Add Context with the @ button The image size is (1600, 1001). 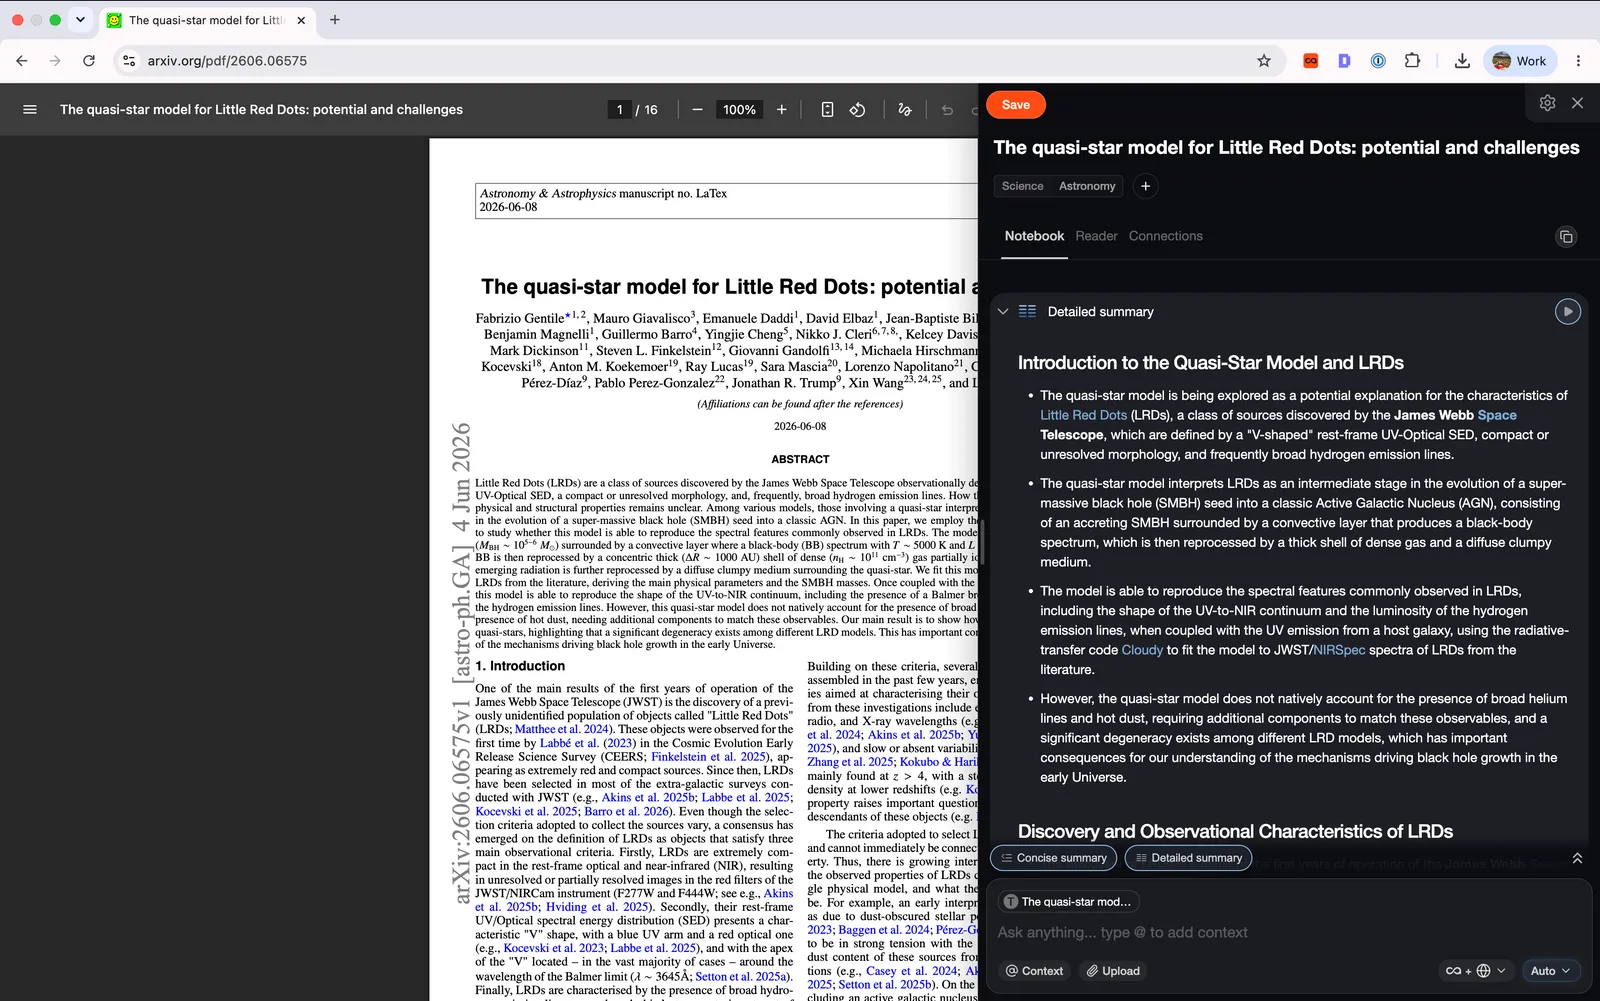coord(1034,971)
